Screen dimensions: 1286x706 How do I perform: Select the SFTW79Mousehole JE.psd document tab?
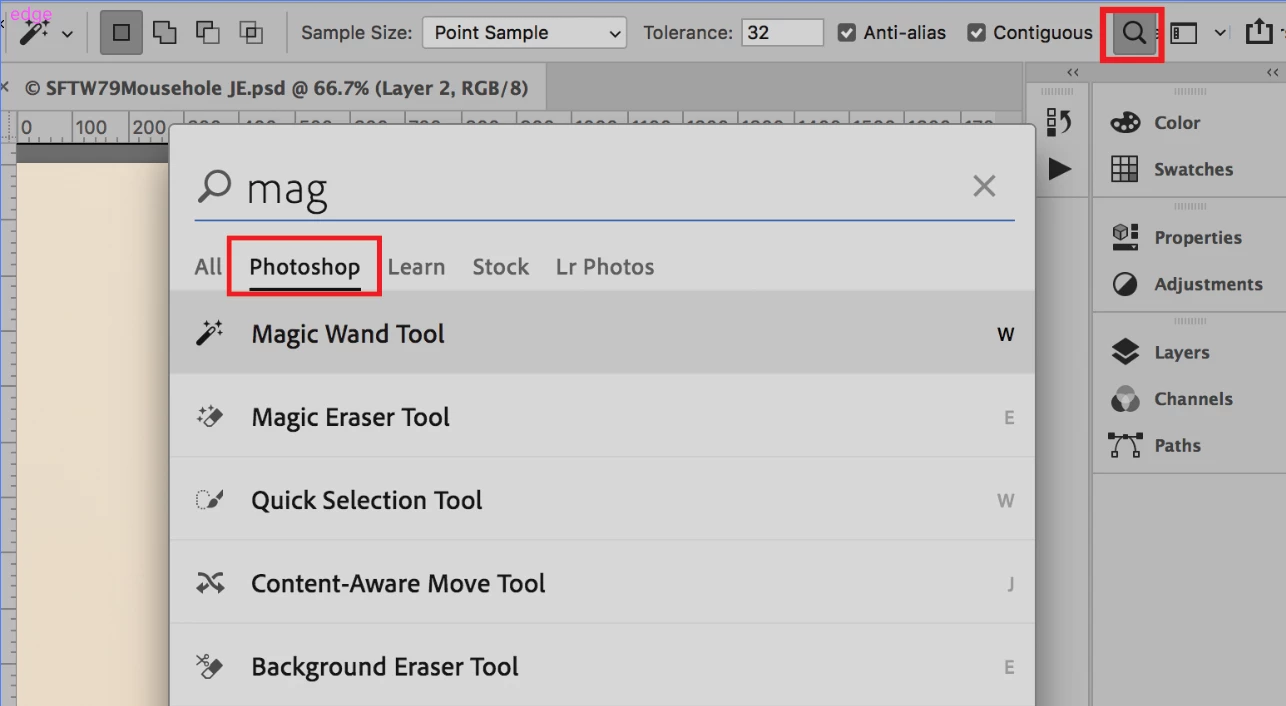click(276, 88)
